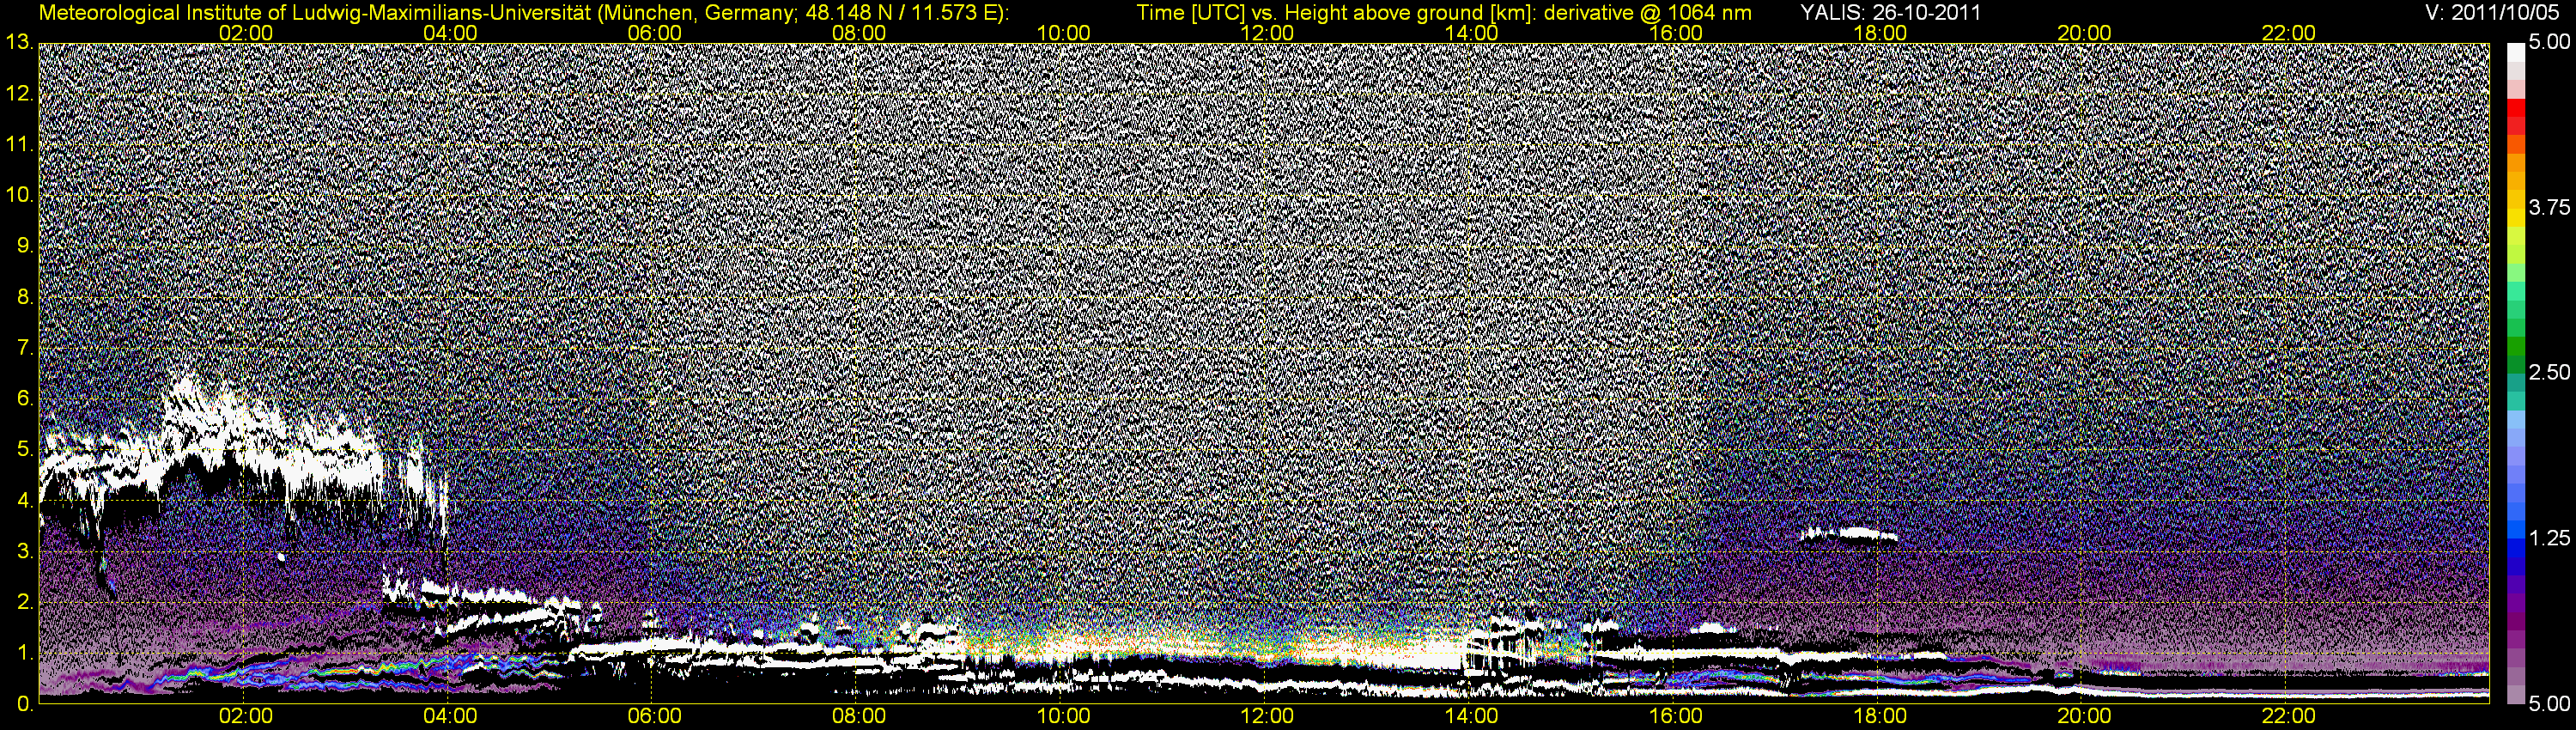Viewport: 2576px width, 730px height.
Task: Click the Meteorological Institute title text
Action: click(x=523, y=12)
